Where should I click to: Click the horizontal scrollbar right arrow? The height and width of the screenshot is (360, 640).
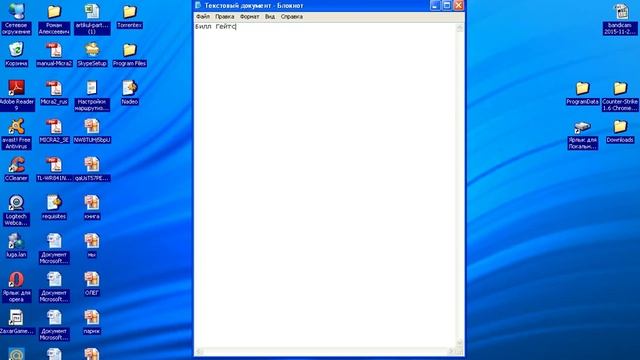pos(452,351)
